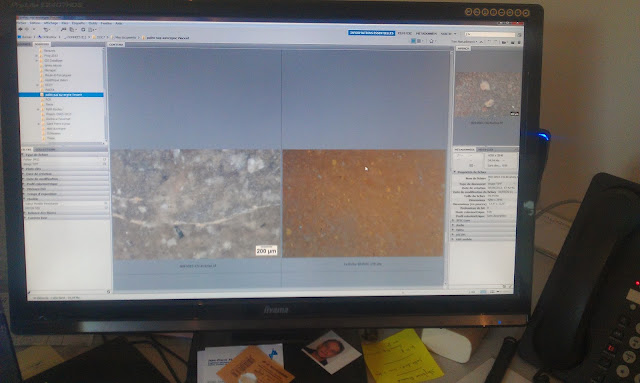Click the refine/review mode icon in toolbar
The height and width of the screenshot is (383, 640).
73,30
